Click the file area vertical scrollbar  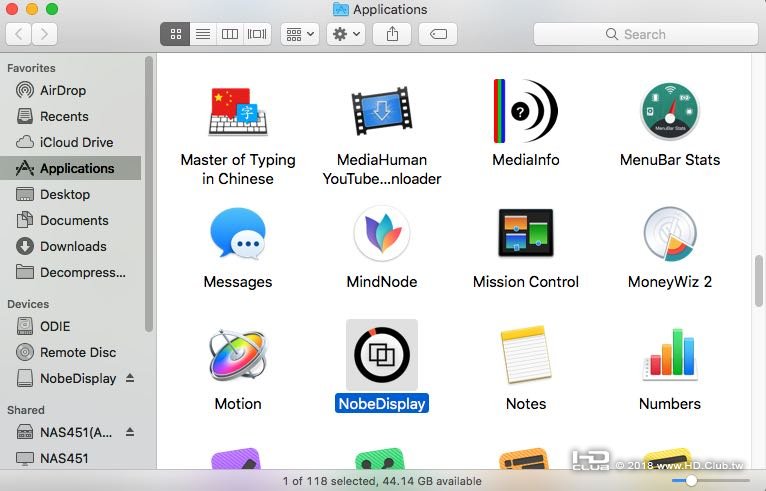click(759, 281)
